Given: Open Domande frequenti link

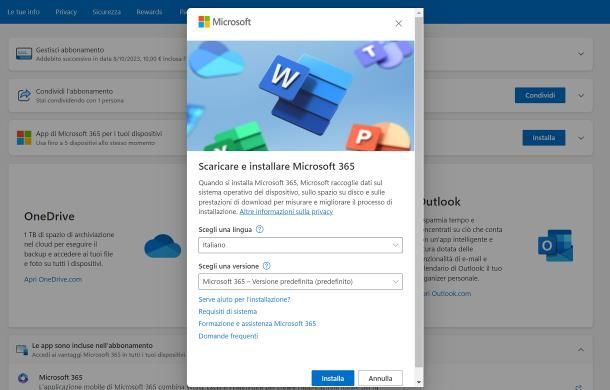Looking at the screenshot, I should click(228, 336).
